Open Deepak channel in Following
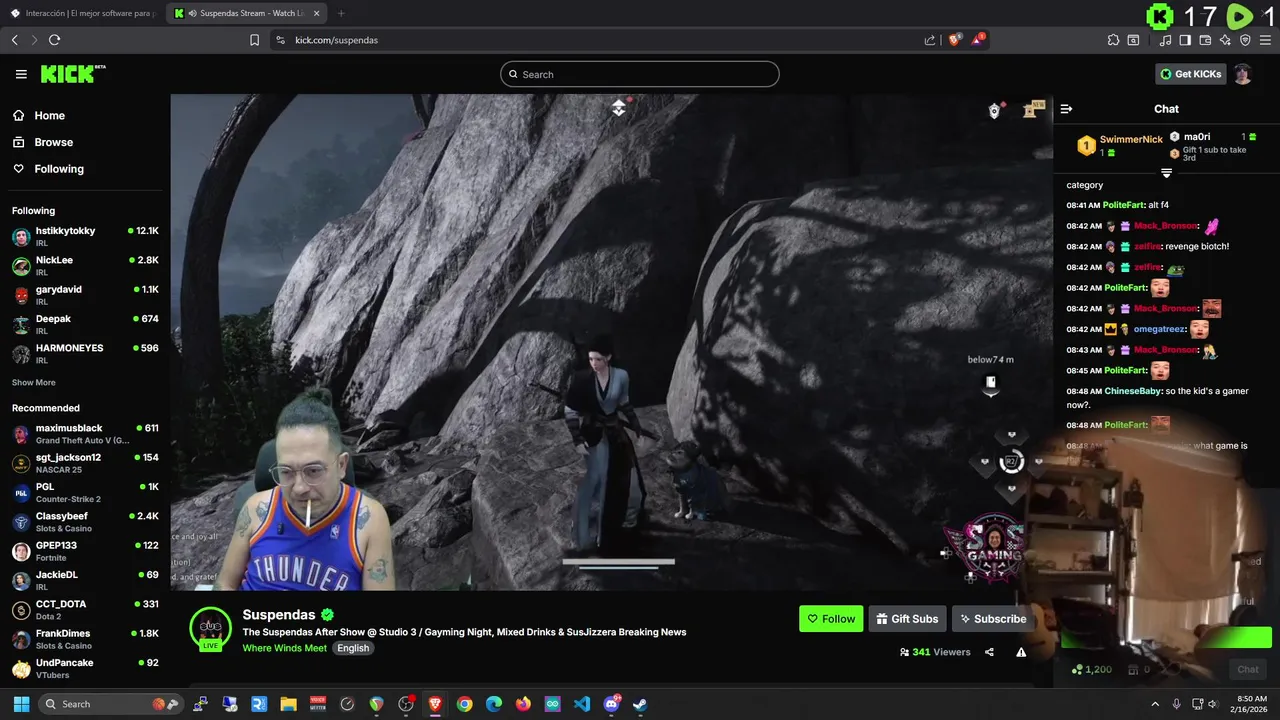This screenshot has width=1280, height=720. 85,324
